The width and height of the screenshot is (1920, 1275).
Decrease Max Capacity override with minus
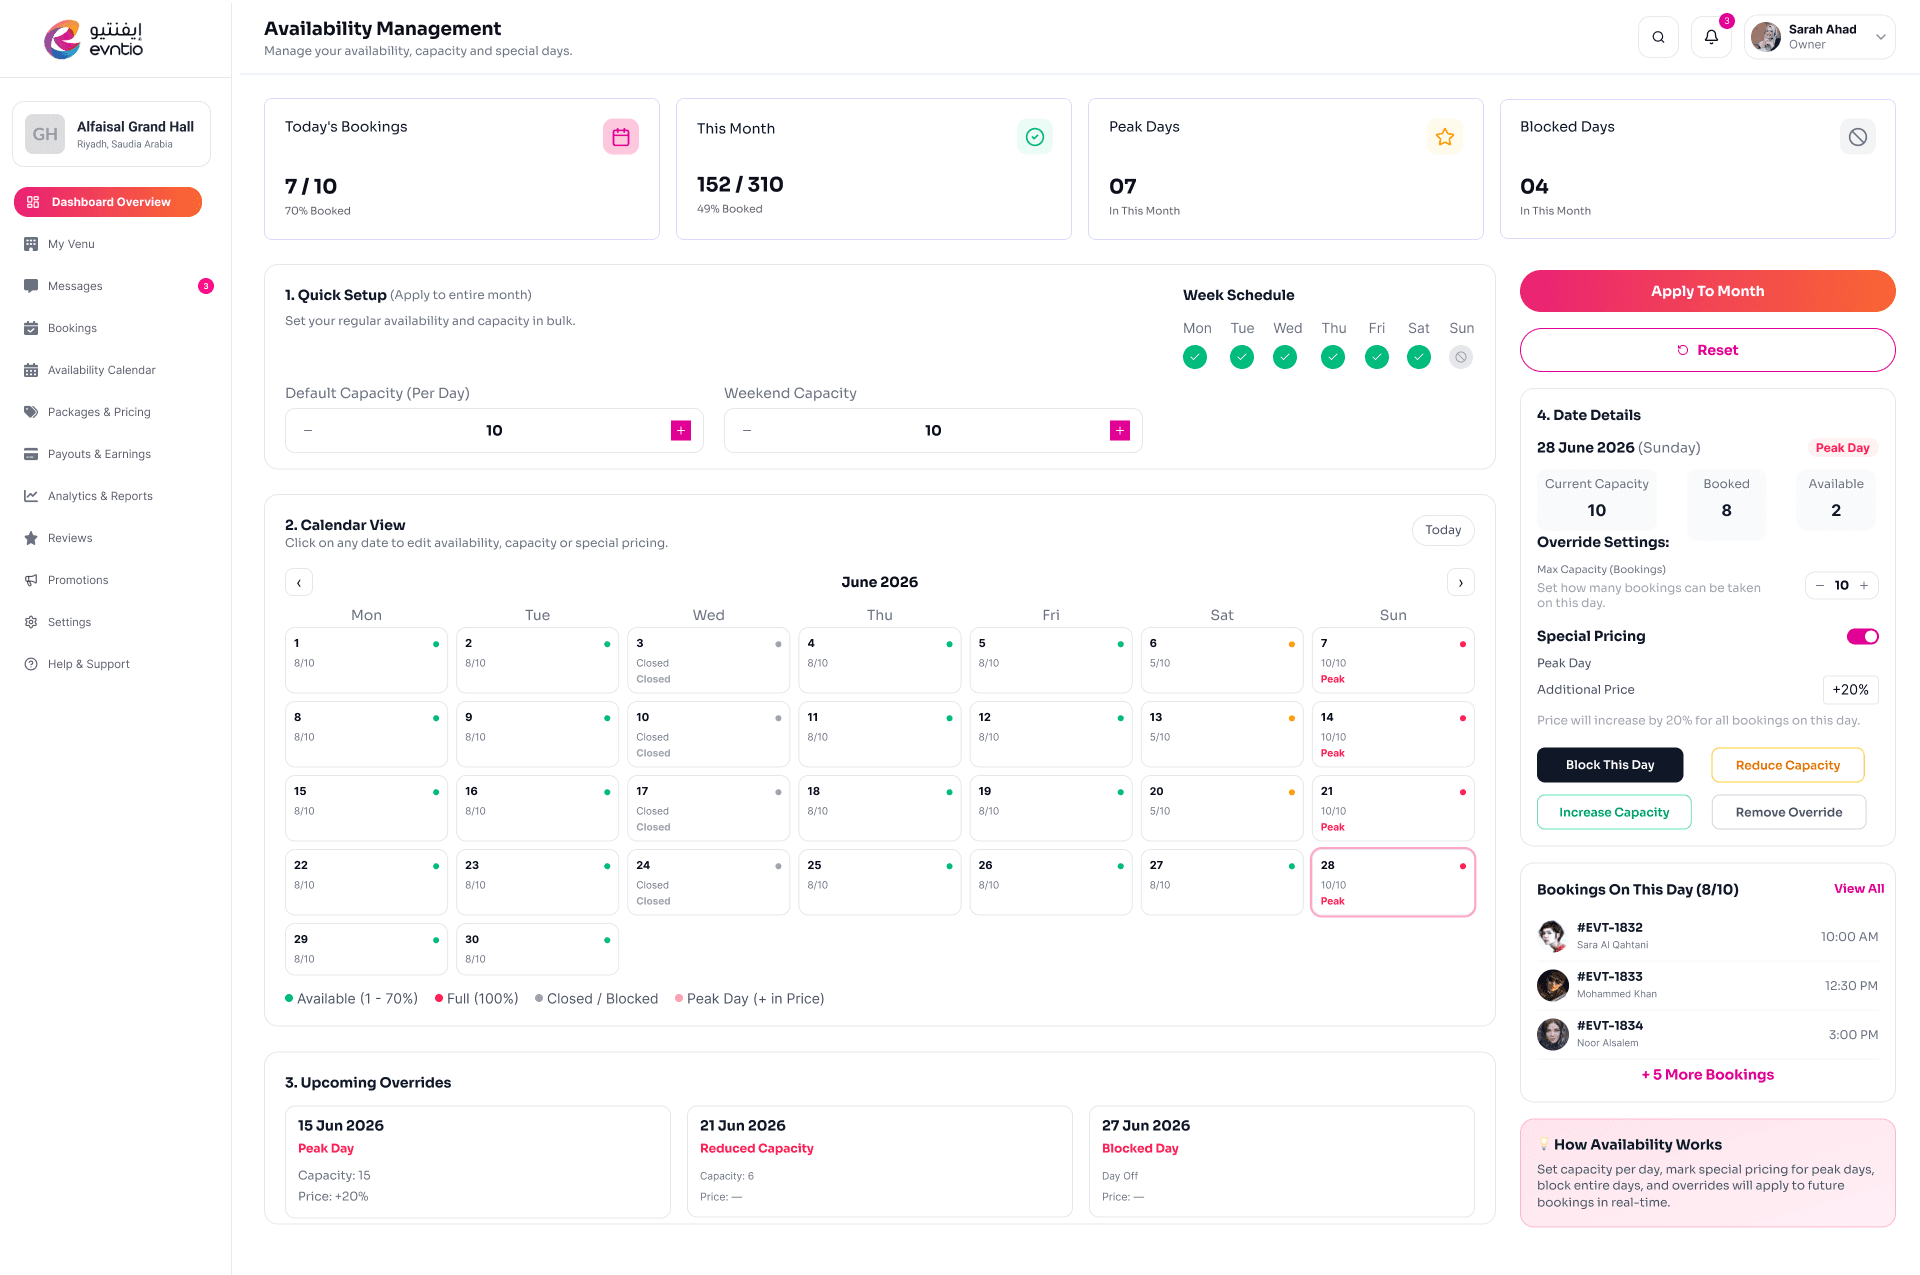(x=1820, y=586)
